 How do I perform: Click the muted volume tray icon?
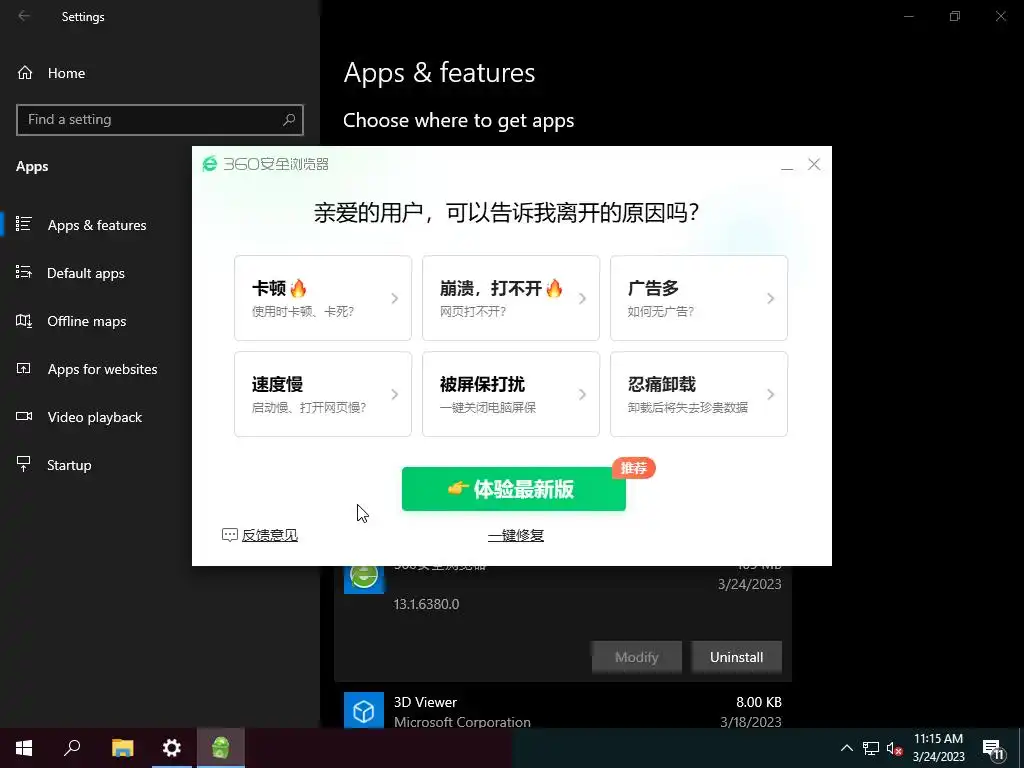894,748
